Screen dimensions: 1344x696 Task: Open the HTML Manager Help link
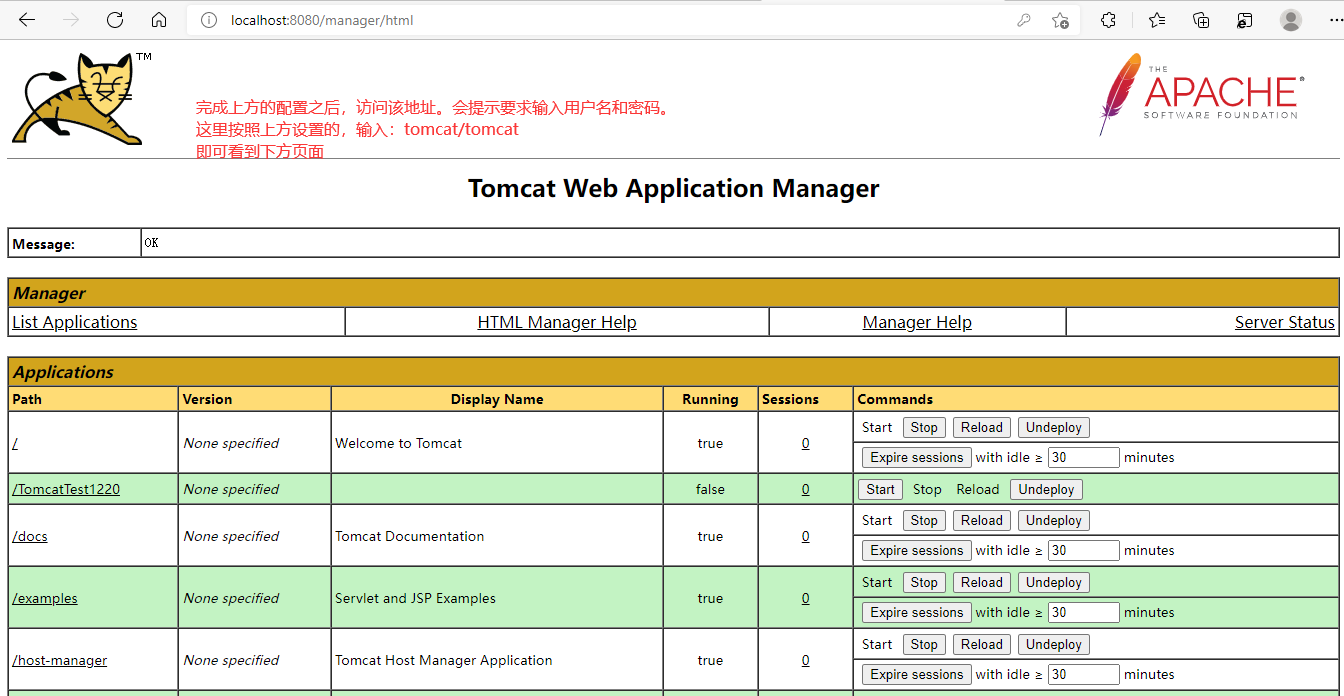click(557, 322)
